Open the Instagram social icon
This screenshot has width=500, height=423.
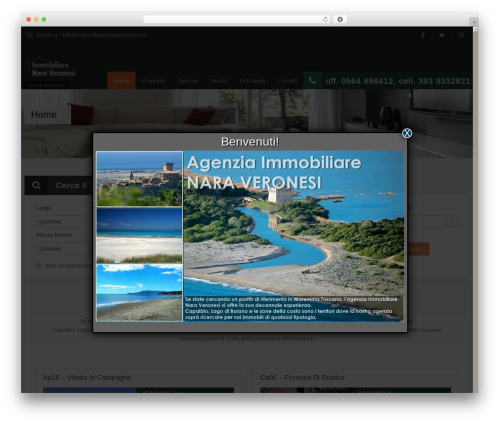(x=461, y=35)
